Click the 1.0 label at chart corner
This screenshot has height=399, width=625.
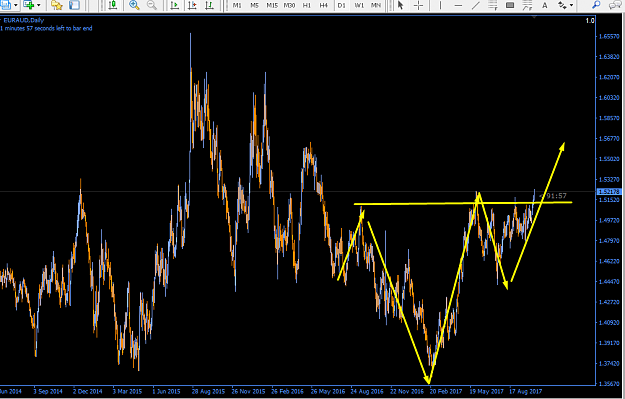(590, 21)
